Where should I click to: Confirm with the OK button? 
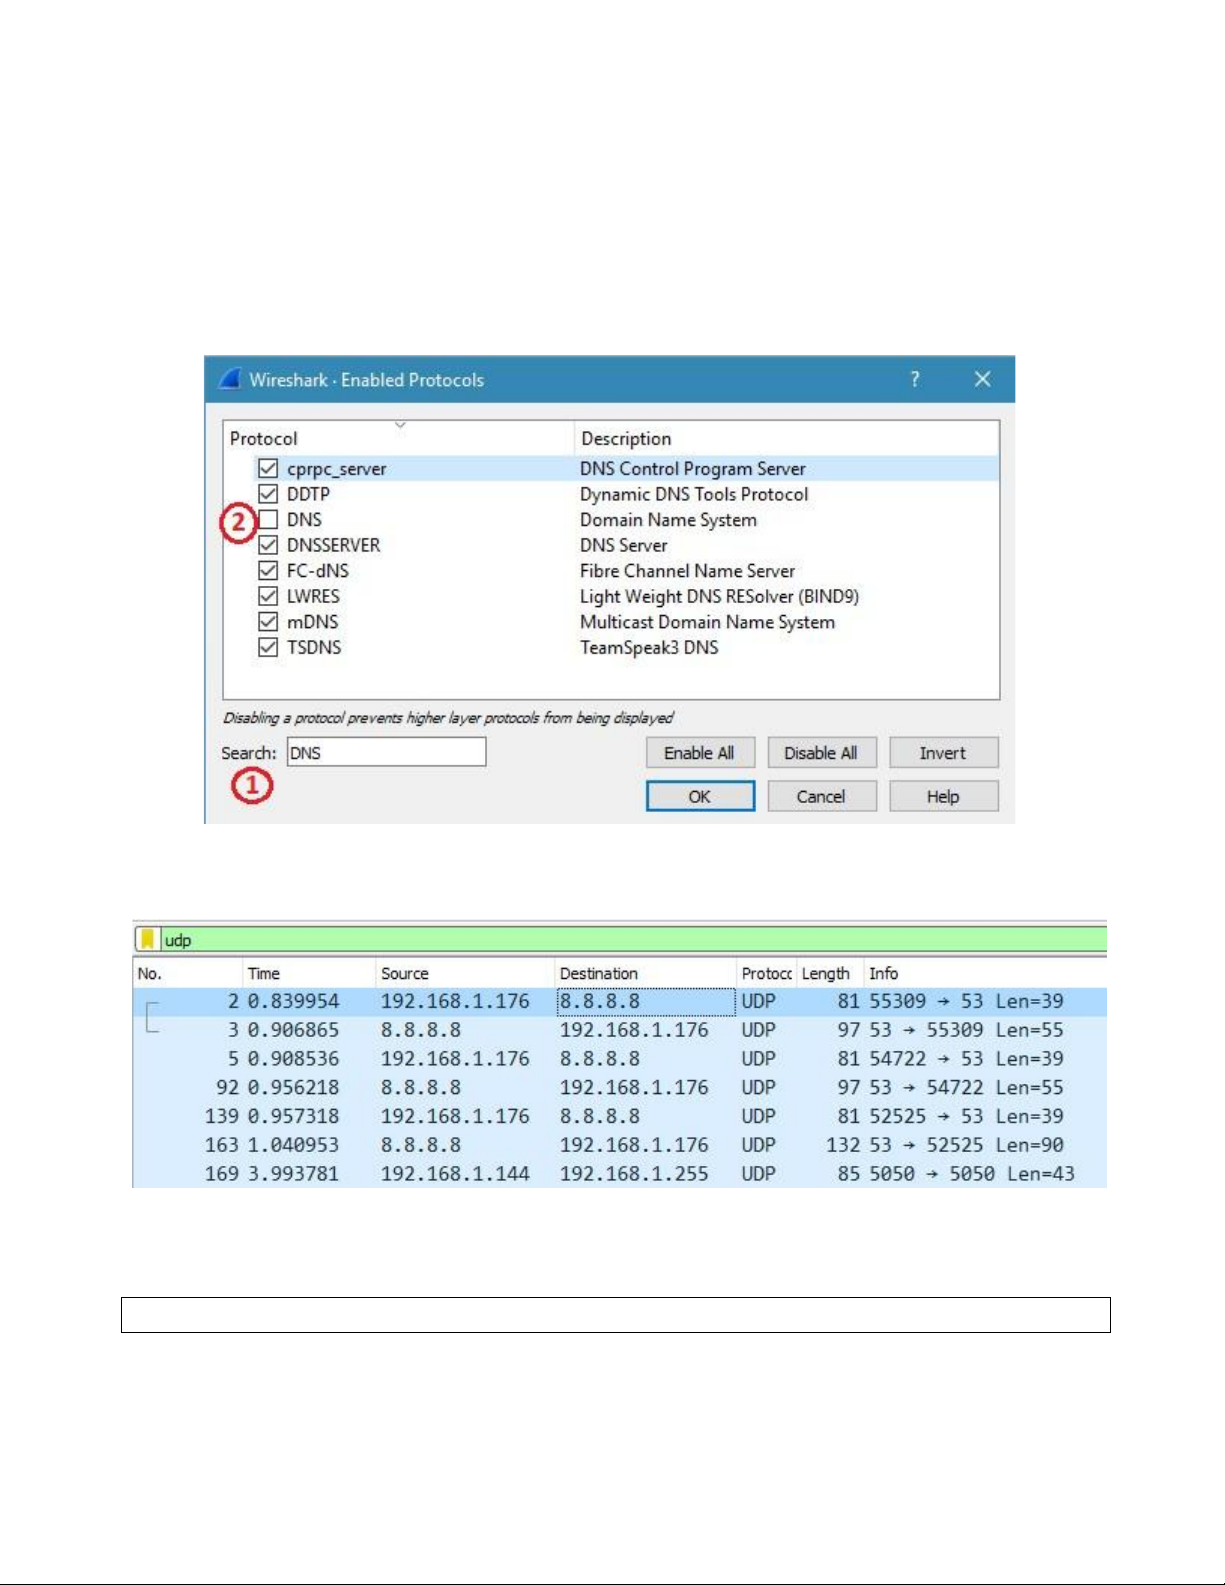coord(700,797)
